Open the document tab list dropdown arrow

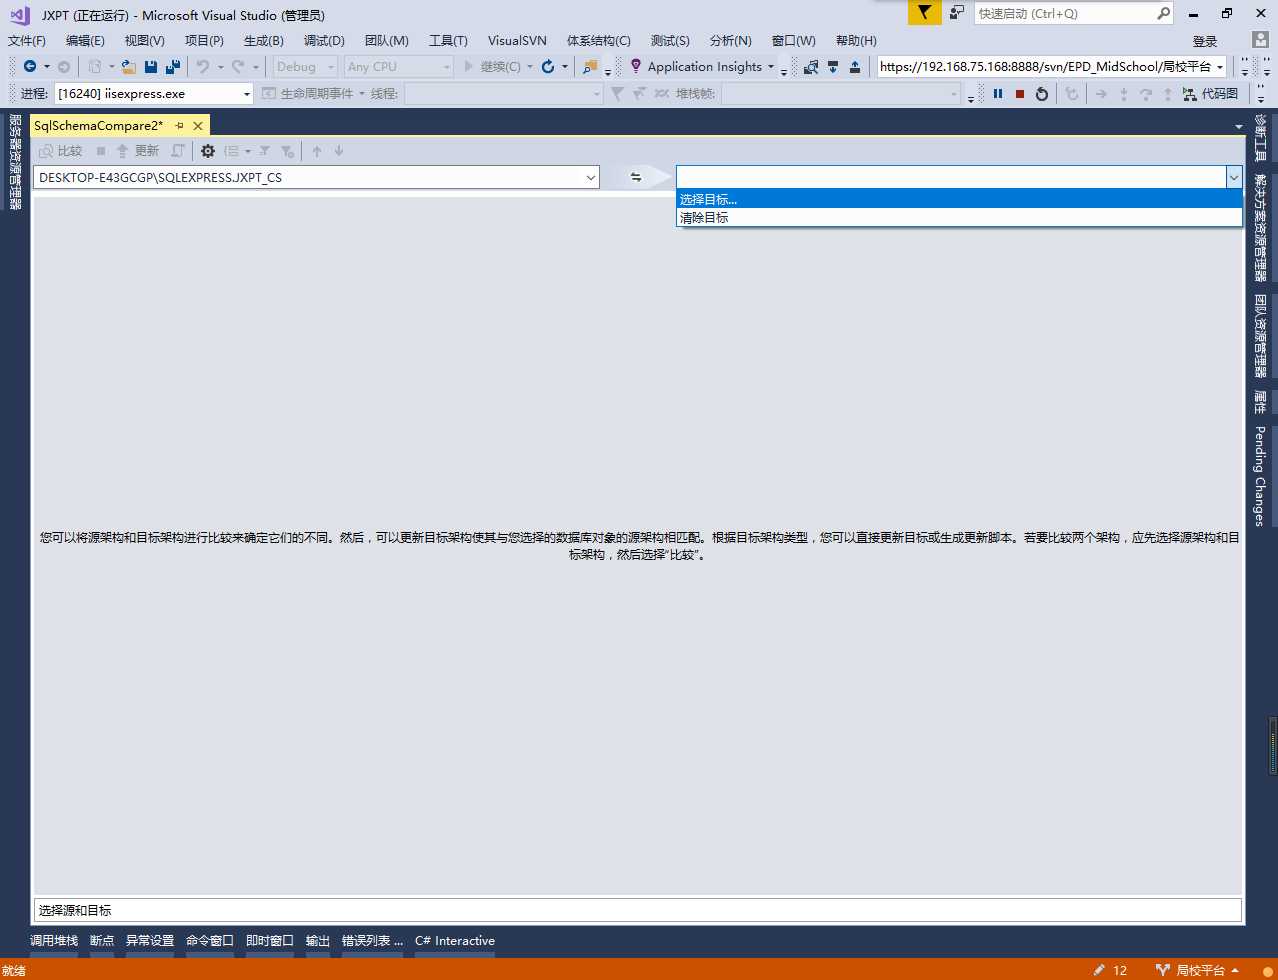click(x=1239, y=127)
